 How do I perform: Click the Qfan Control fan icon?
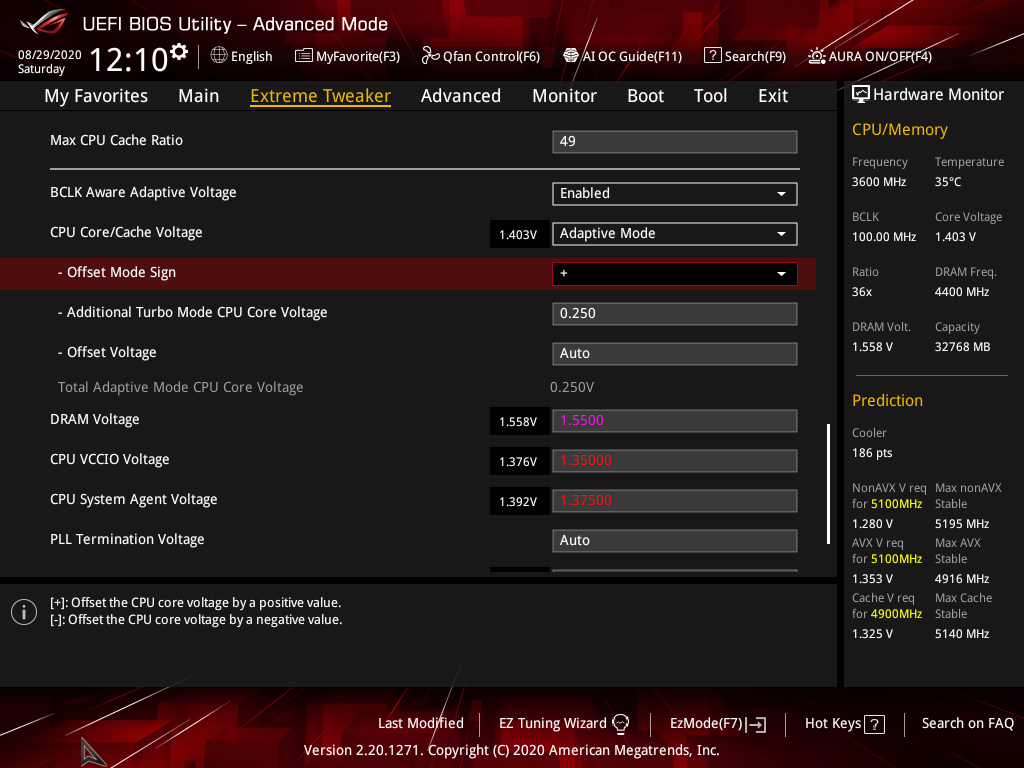pos(430,56)
